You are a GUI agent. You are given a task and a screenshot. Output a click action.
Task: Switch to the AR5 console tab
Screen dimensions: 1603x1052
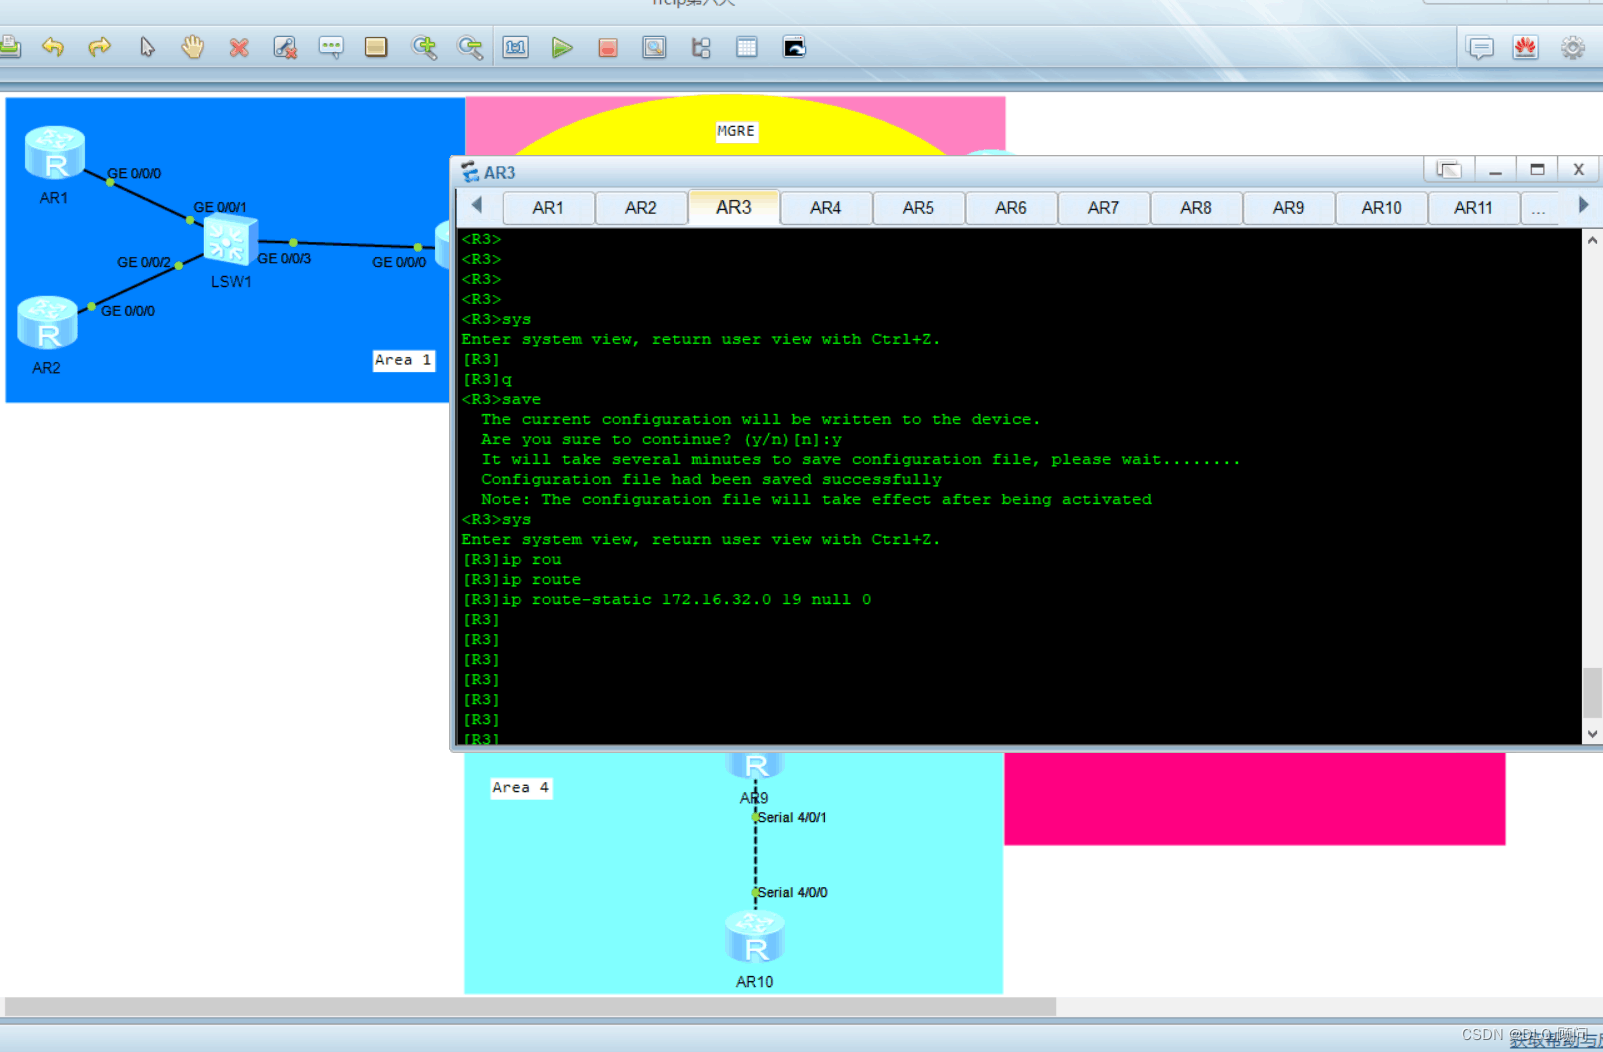(918, 208)
